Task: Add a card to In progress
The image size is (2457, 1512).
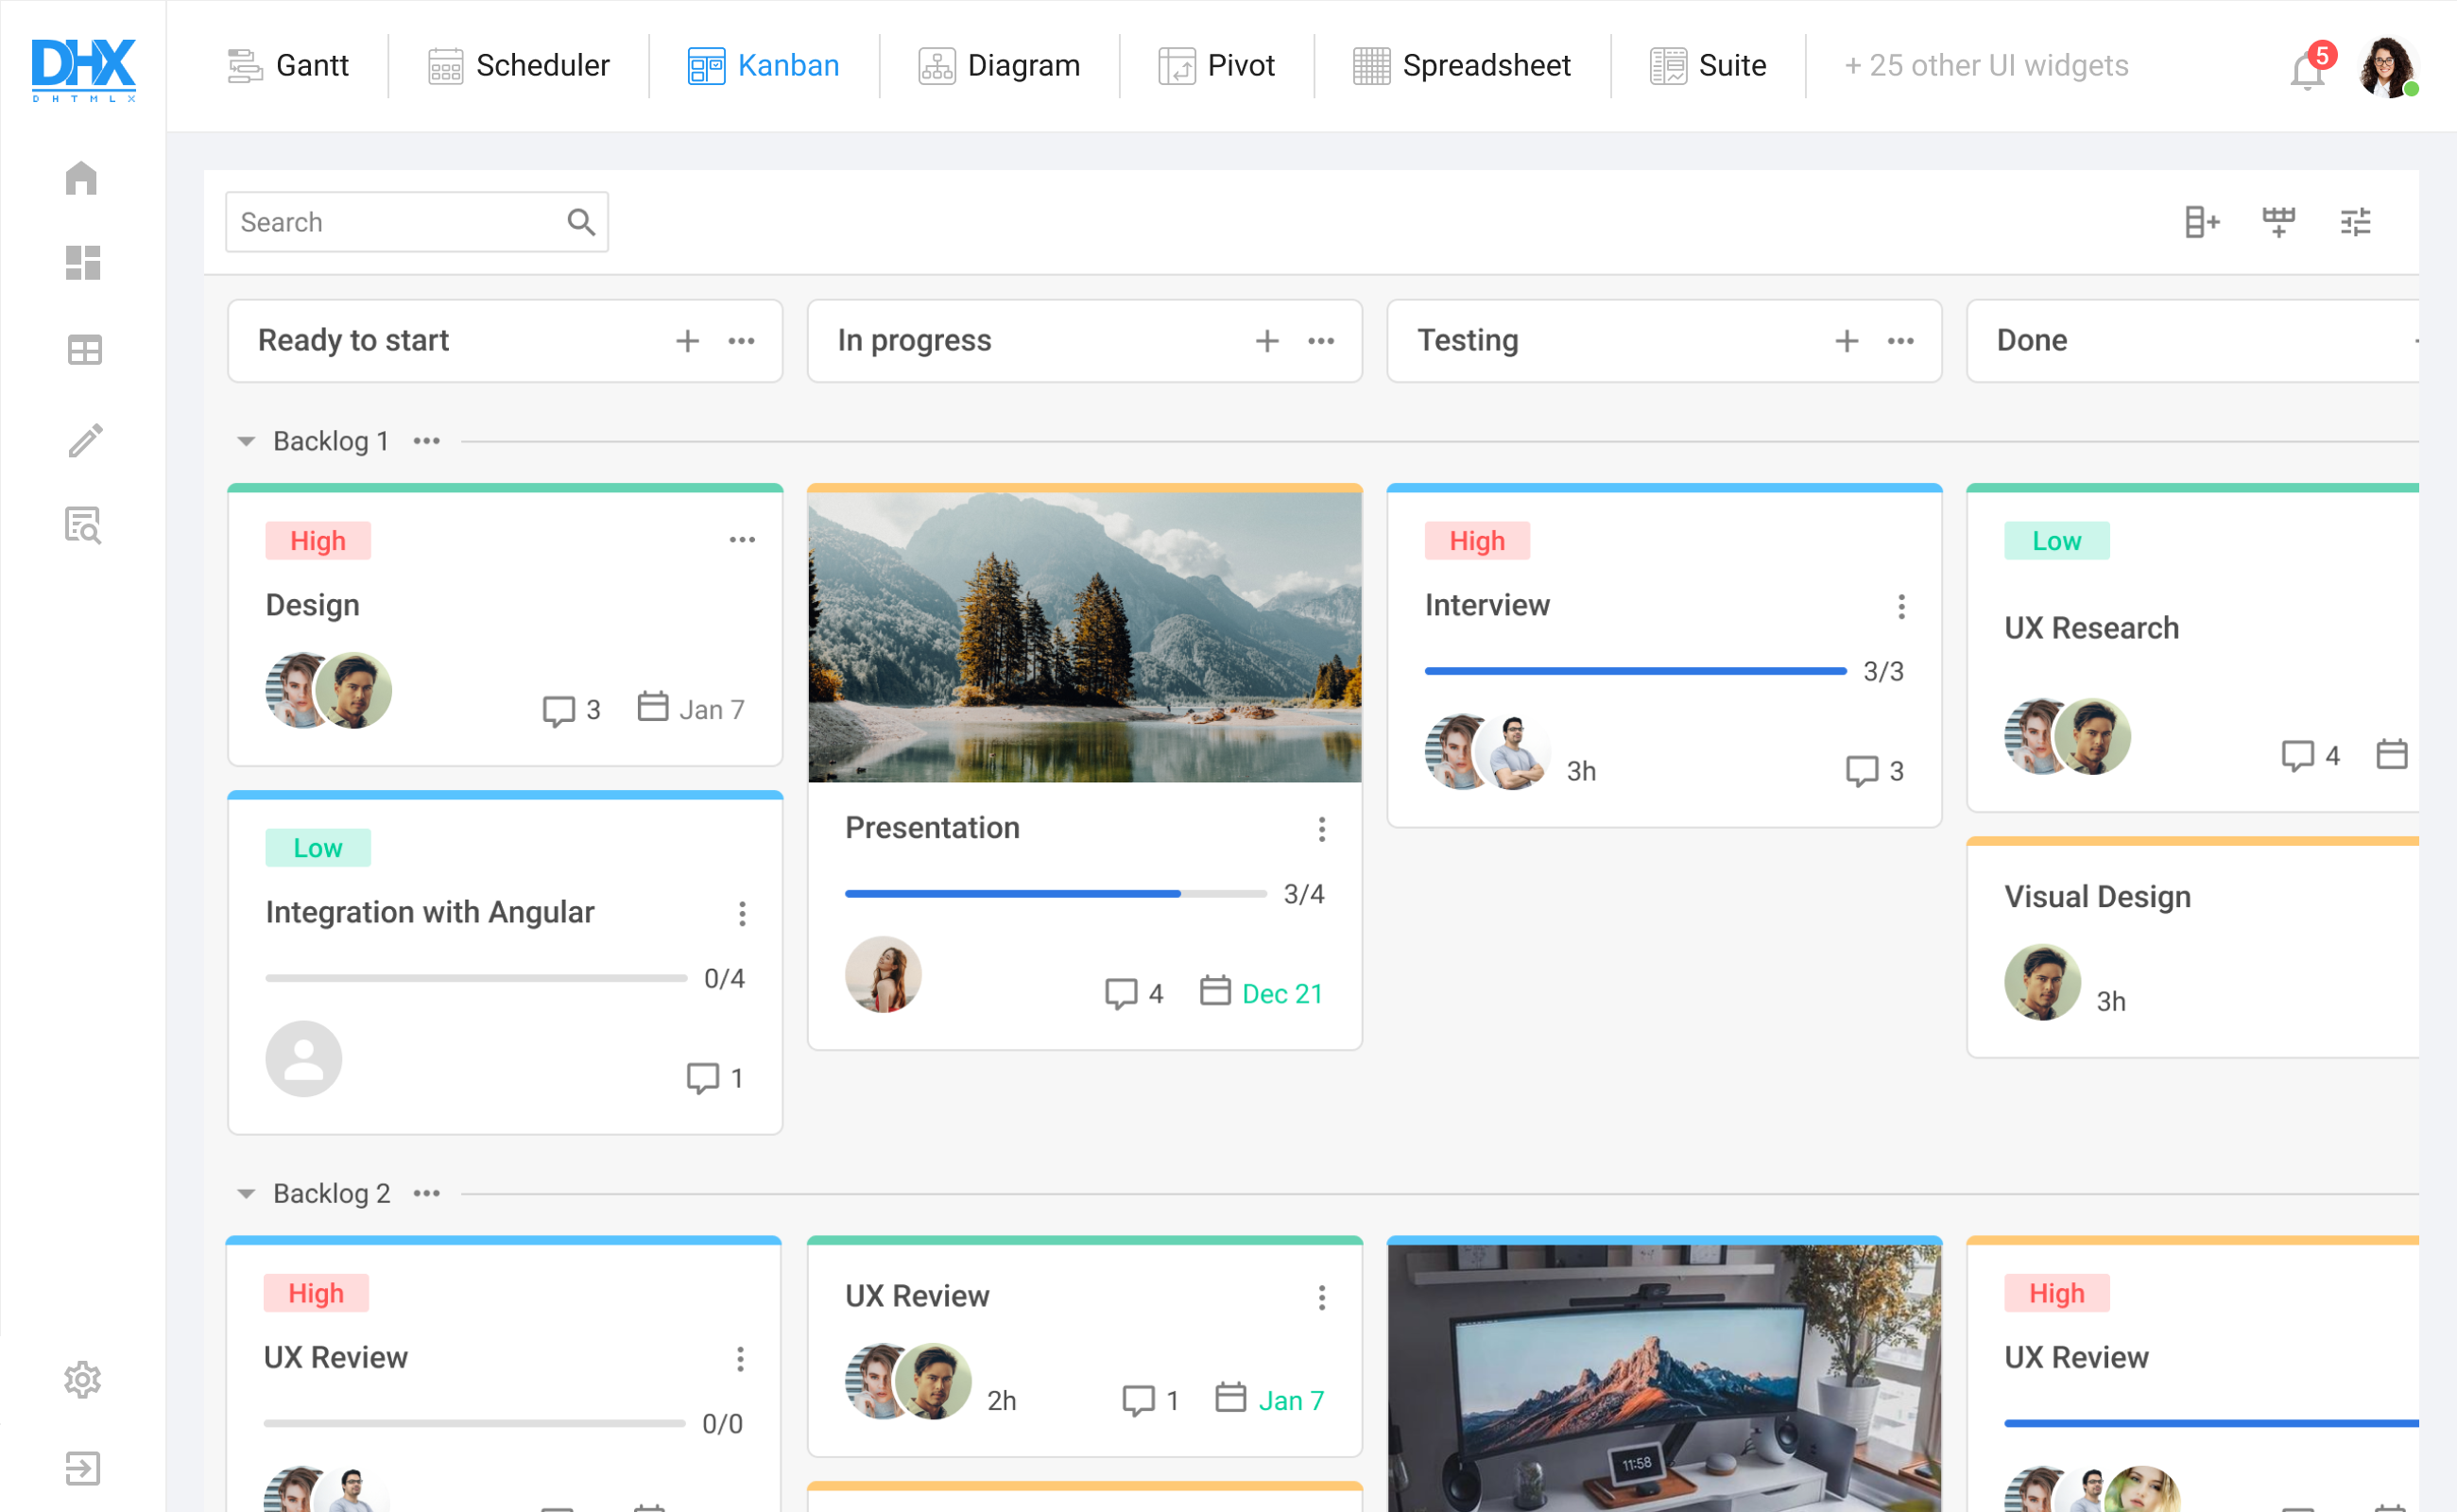Action: 1267,341
